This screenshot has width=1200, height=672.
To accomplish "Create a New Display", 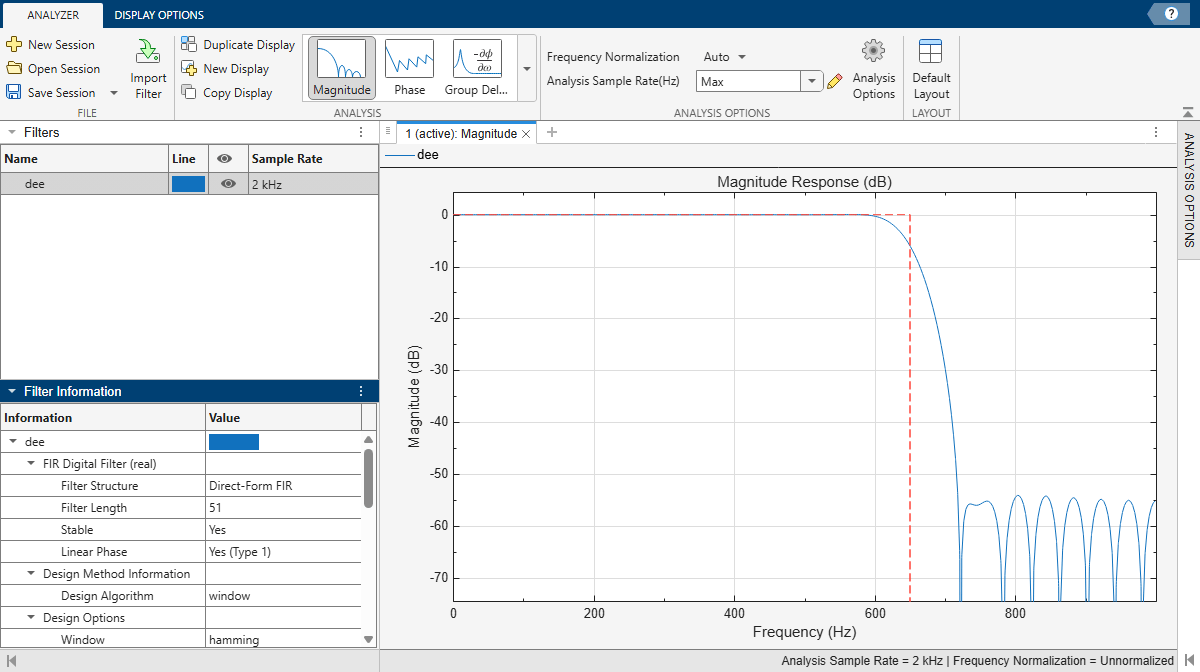I will pyautogui.click(x=225, y=69).
